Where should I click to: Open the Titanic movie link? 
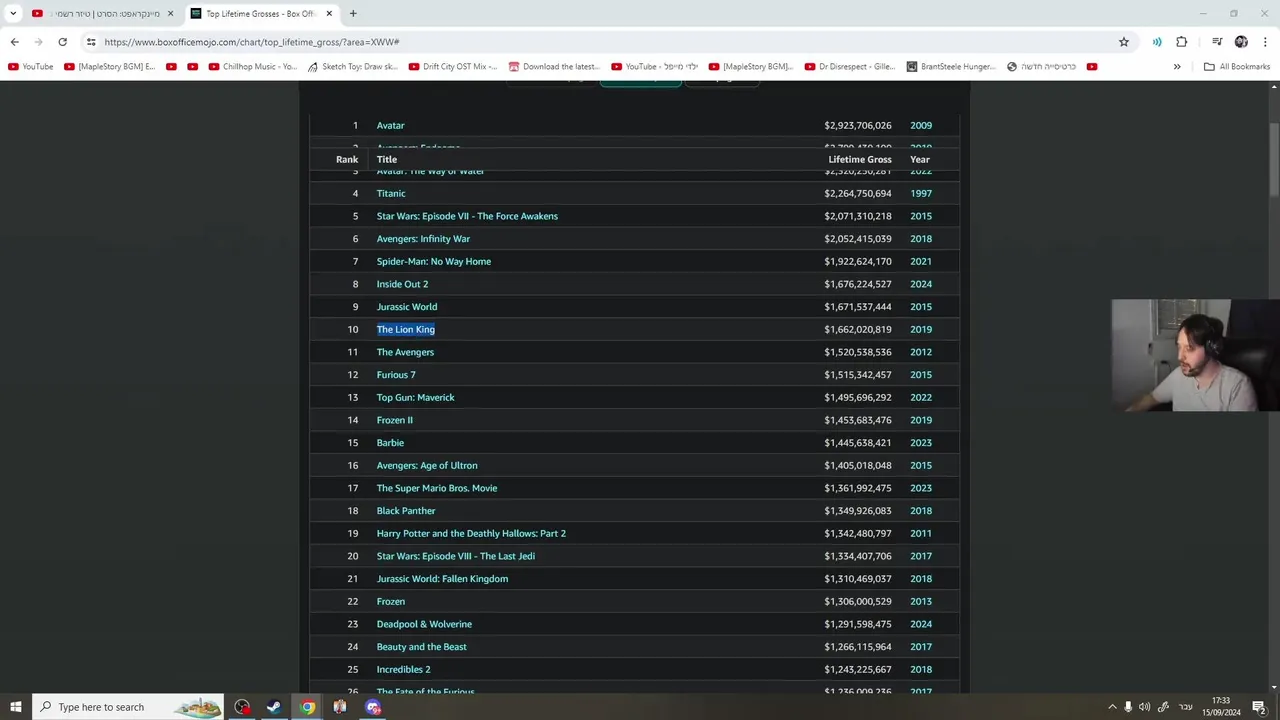391,193
